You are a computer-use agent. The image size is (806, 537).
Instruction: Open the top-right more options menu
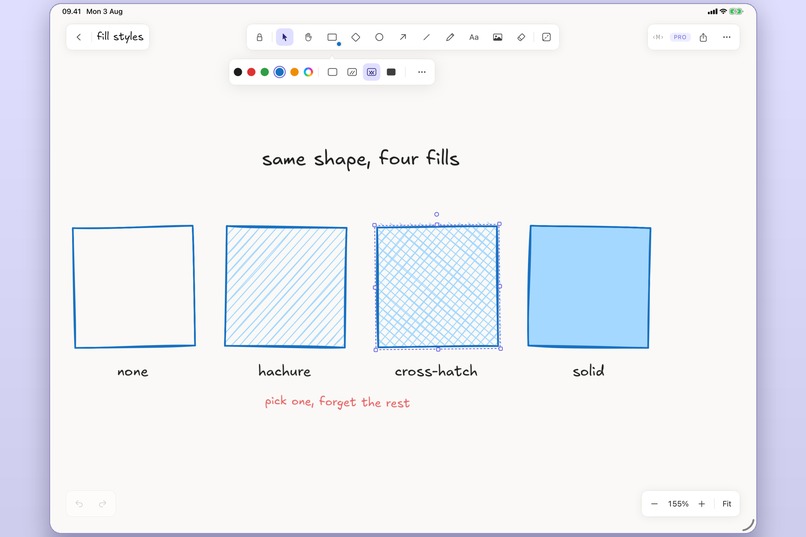(726, 37)
